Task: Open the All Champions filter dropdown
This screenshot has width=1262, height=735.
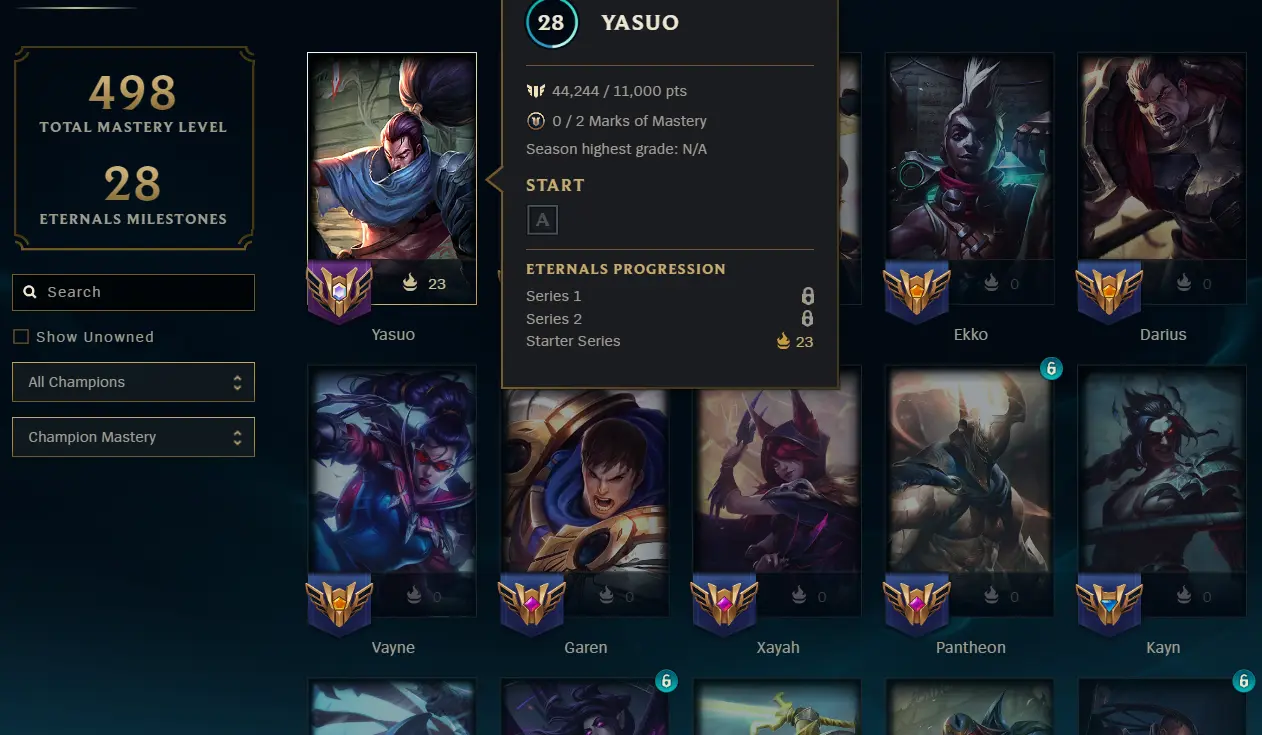Action: tap(133, 382)
